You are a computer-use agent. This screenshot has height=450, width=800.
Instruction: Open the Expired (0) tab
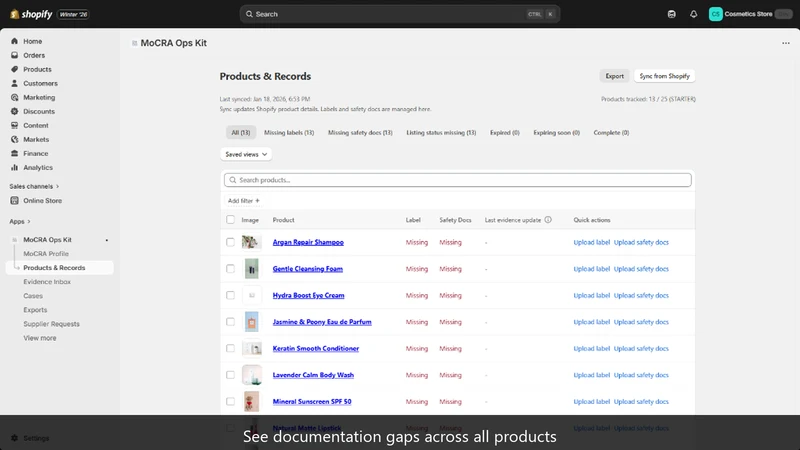[505, 133]
